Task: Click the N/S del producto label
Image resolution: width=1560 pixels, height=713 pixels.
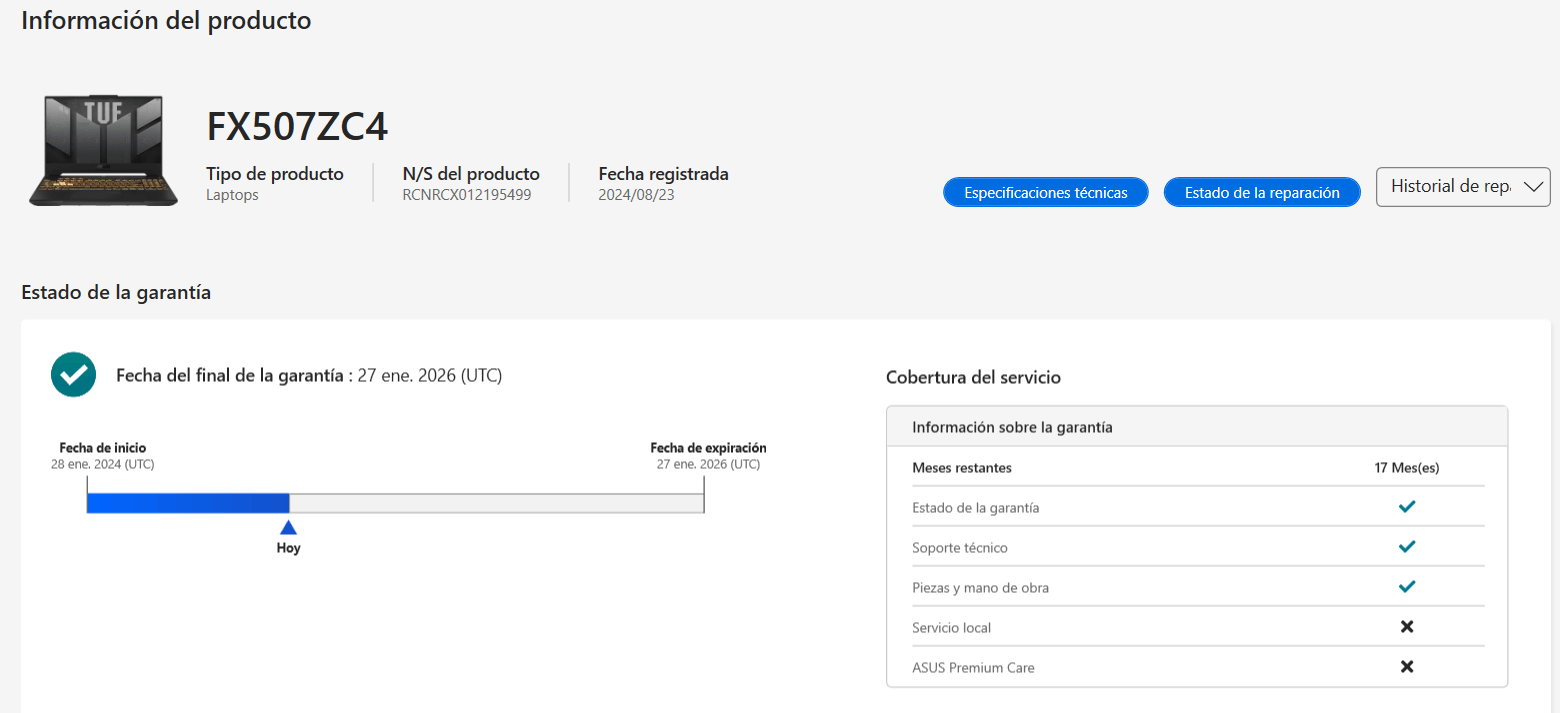Action: coord(471,174)
